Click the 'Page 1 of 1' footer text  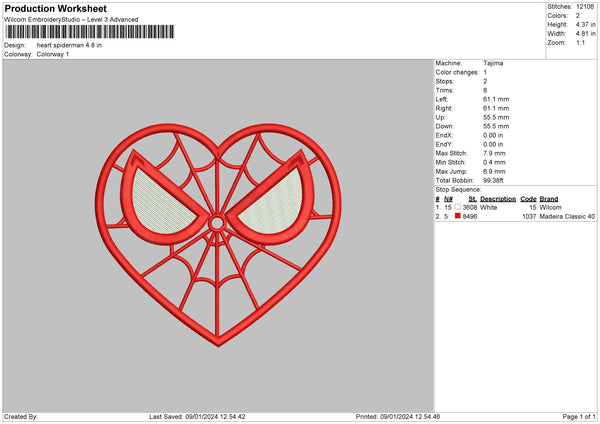pyautogui.click(x=579, y=417)
